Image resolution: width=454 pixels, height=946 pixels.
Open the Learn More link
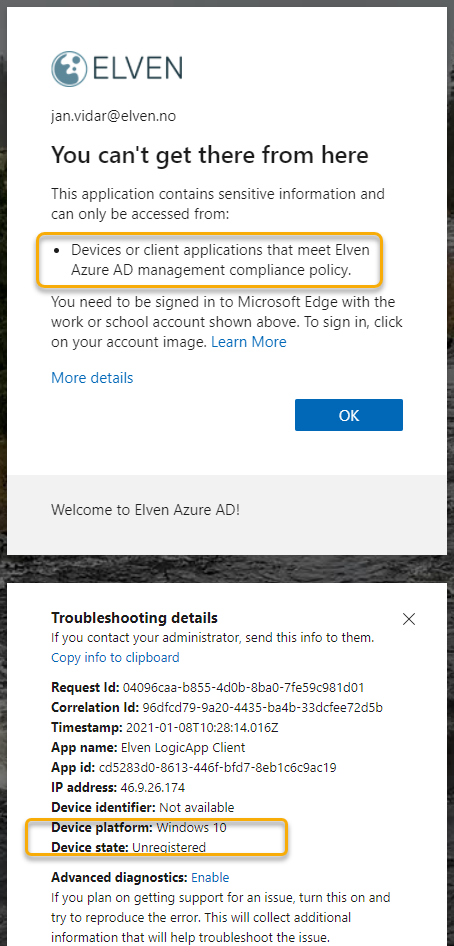click(x=248, y=342)
